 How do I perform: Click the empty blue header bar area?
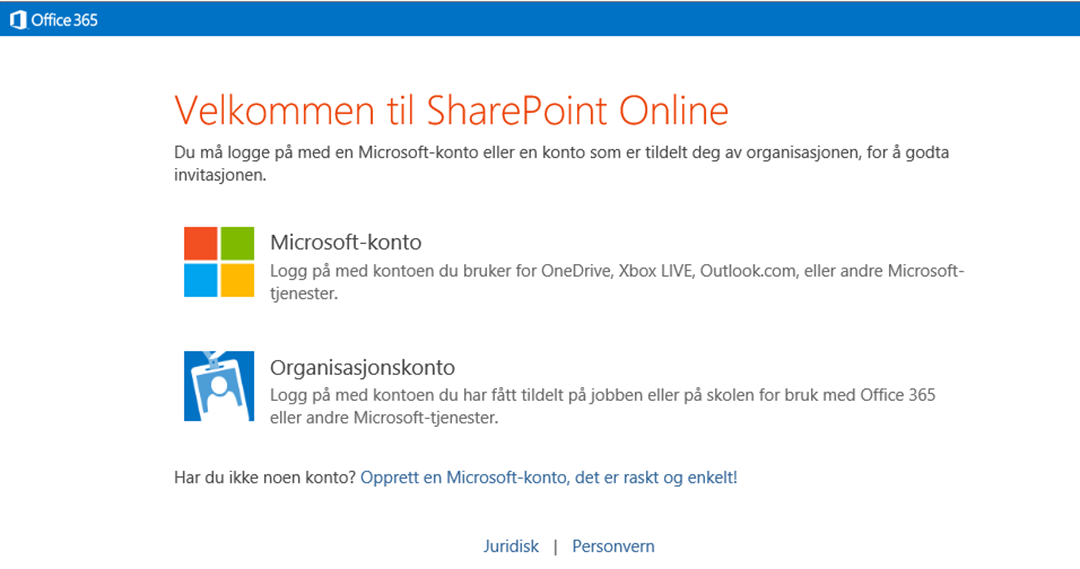pos(600,19)
